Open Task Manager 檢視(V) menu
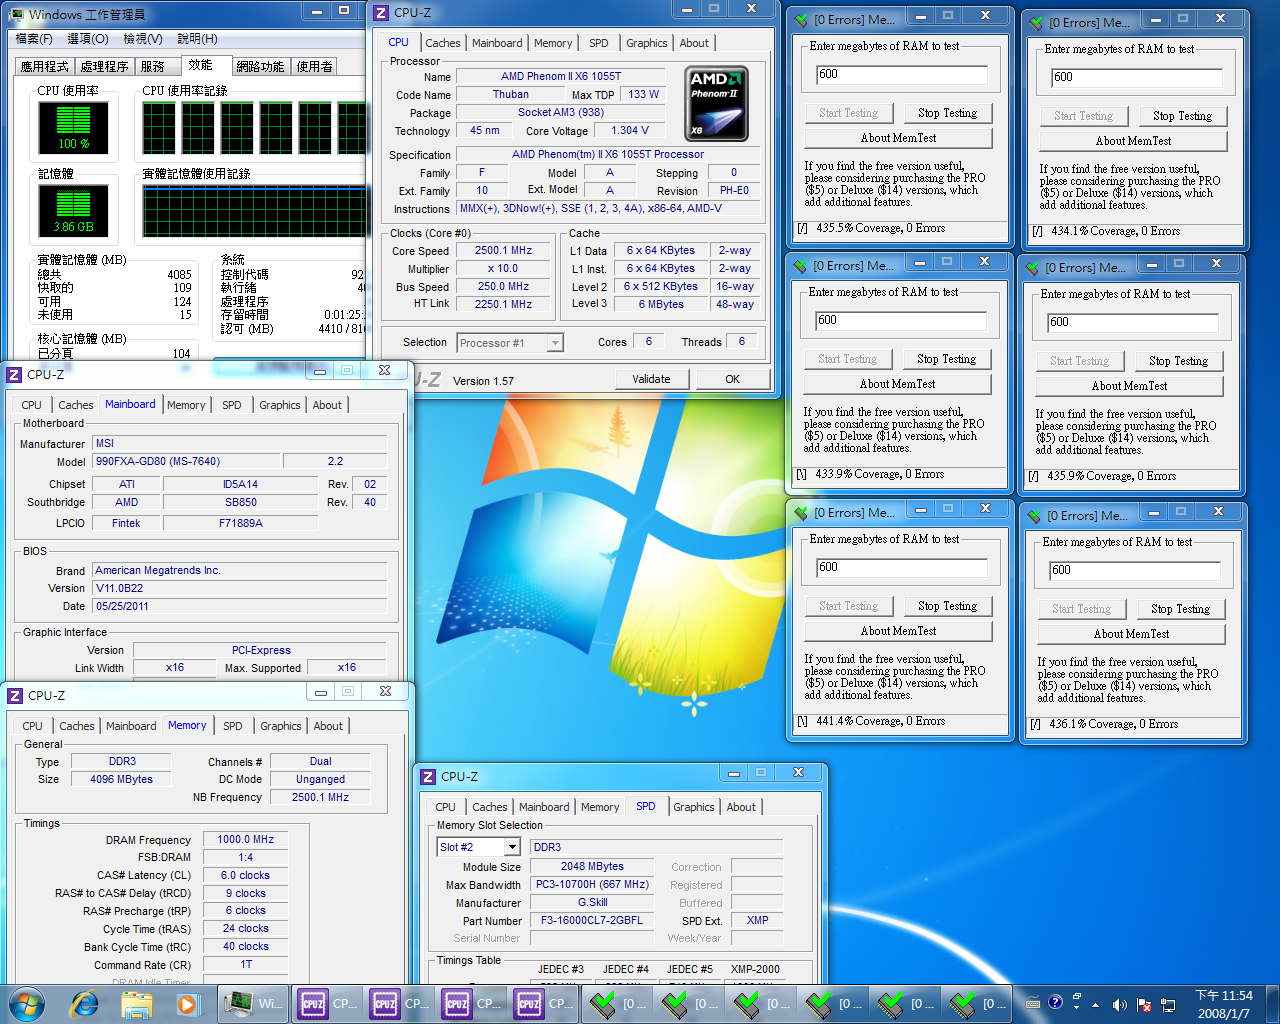This screenshot has height=1024, width=1280. 143,38
